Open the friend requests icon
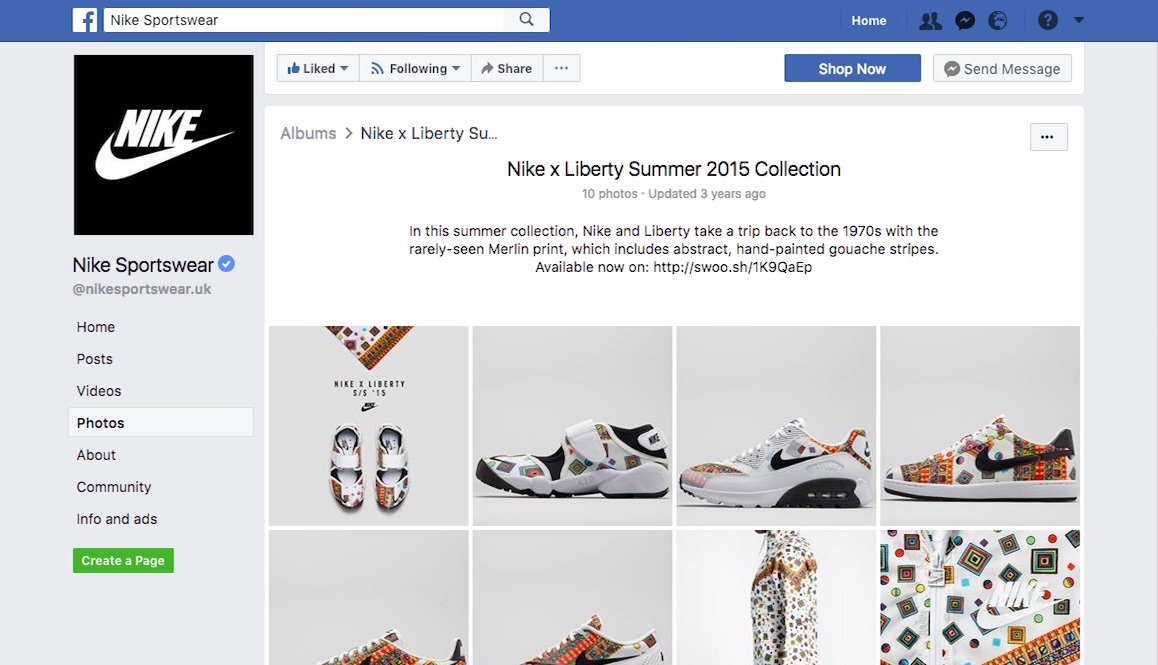The width and height of the screenshot is (1158, 665). tap(930, 21)
